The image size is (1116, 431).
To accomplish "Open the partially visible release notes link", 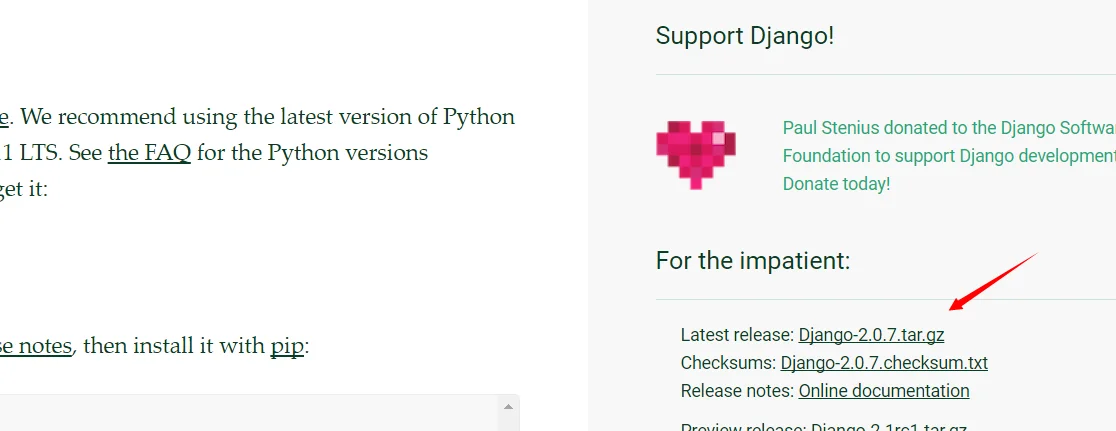I will click(x=36, y=346).
